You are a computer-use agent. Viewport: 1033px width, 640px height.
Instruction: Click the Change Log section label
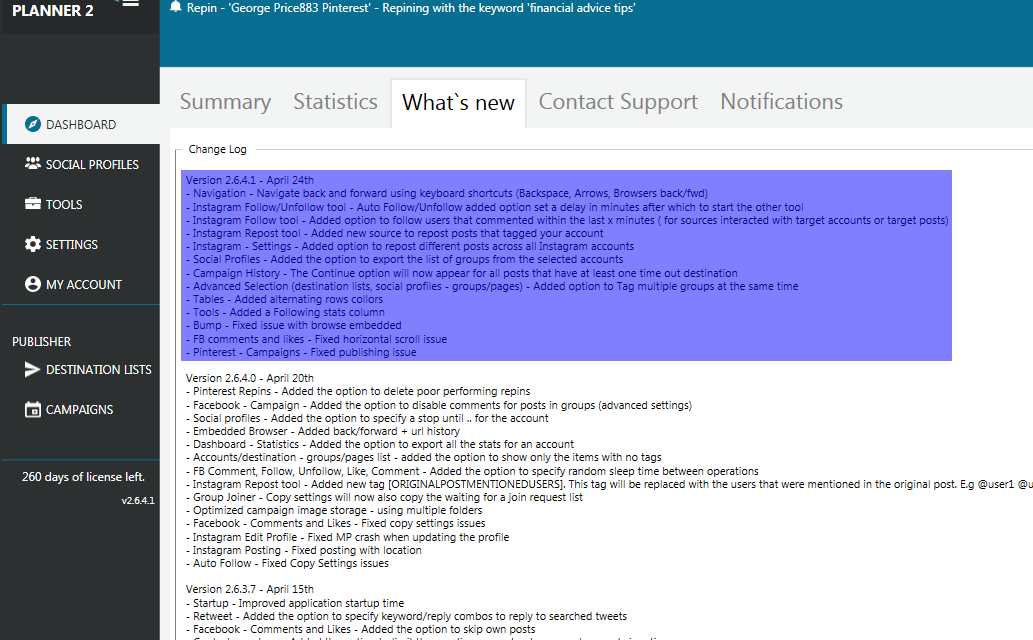pos(217,148)
